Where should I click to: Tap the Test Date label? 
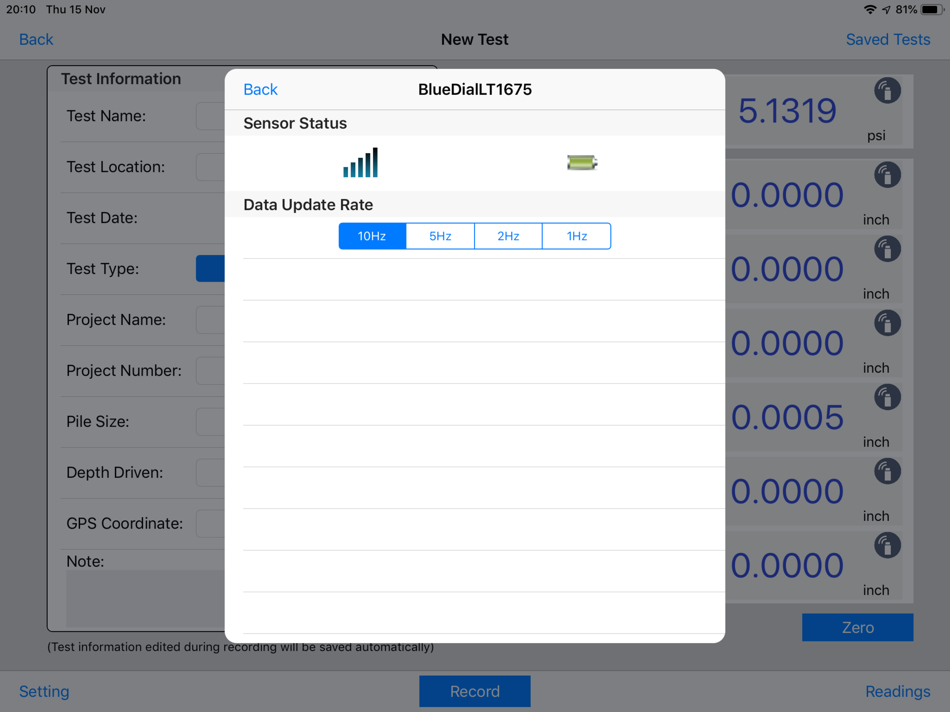click(x=102, y=218)
